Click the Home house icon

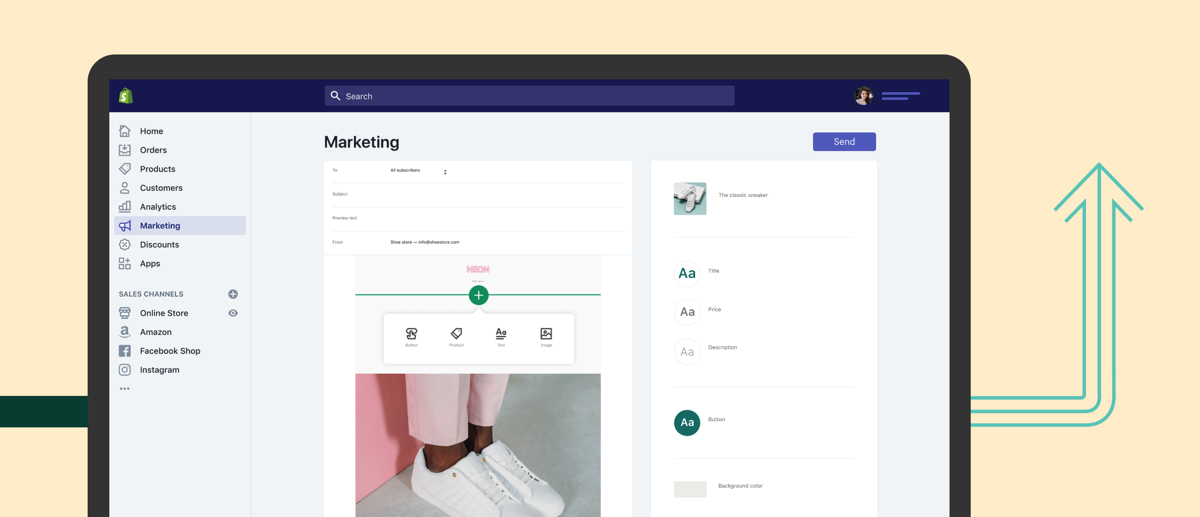[x=125, y=131]
